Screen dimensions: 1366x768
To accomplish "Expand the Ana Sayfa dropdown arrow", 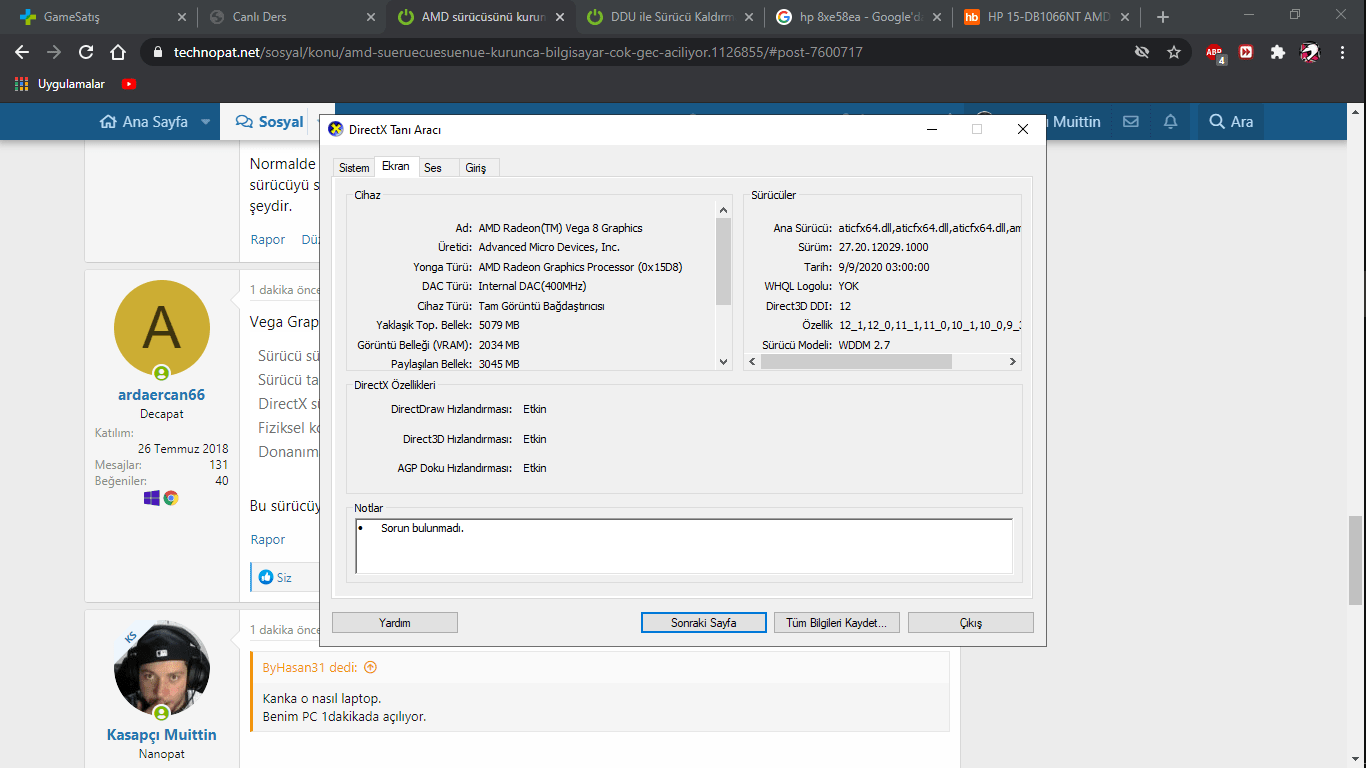I will click(x=205, y=122).
